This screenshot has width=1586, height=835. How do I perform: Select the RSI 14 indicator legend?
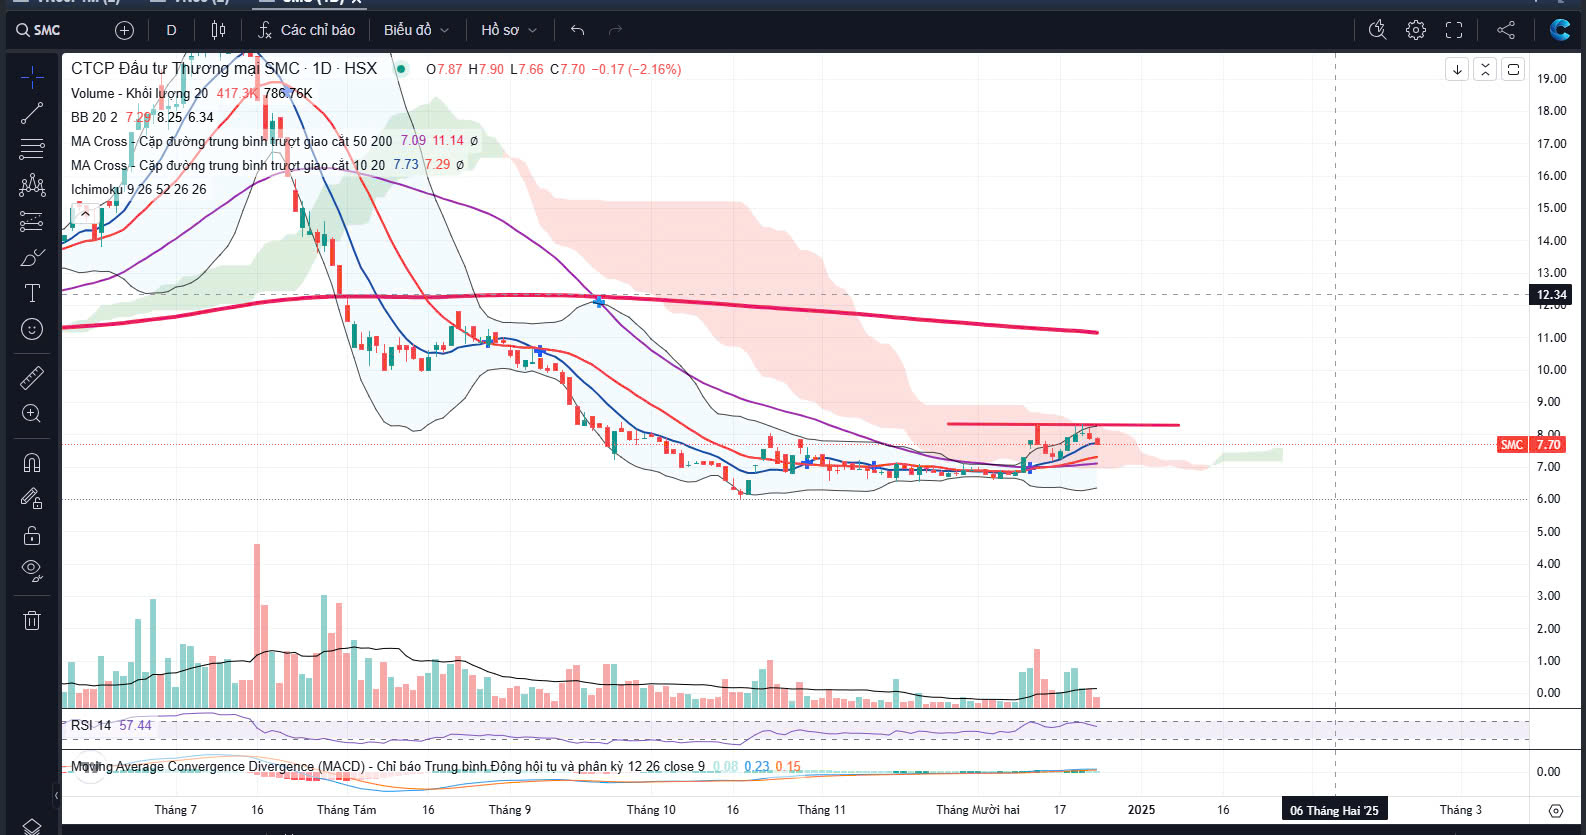(91, 725)
